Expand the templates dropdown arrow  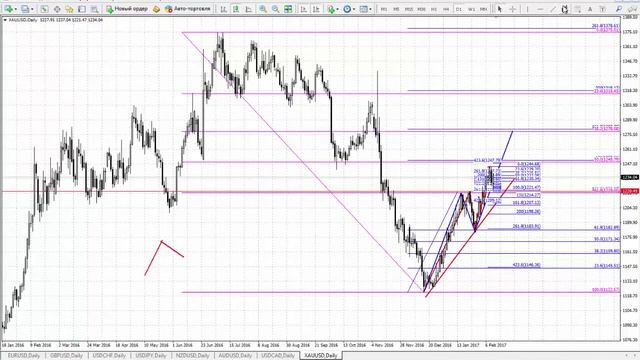pos(370,9)
